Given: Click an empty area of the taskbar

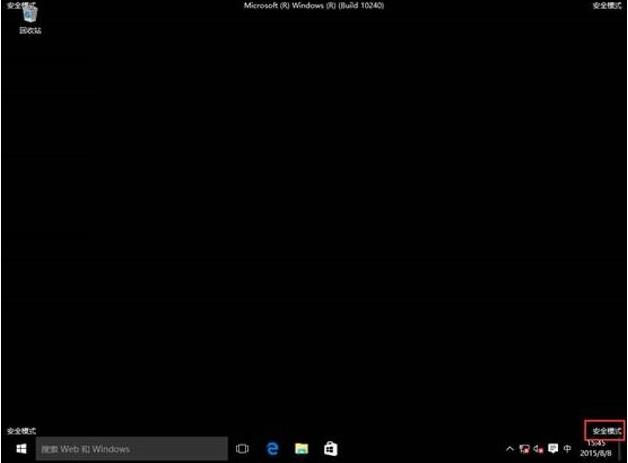Looking at the screenshot, I should tap(420, 450).
